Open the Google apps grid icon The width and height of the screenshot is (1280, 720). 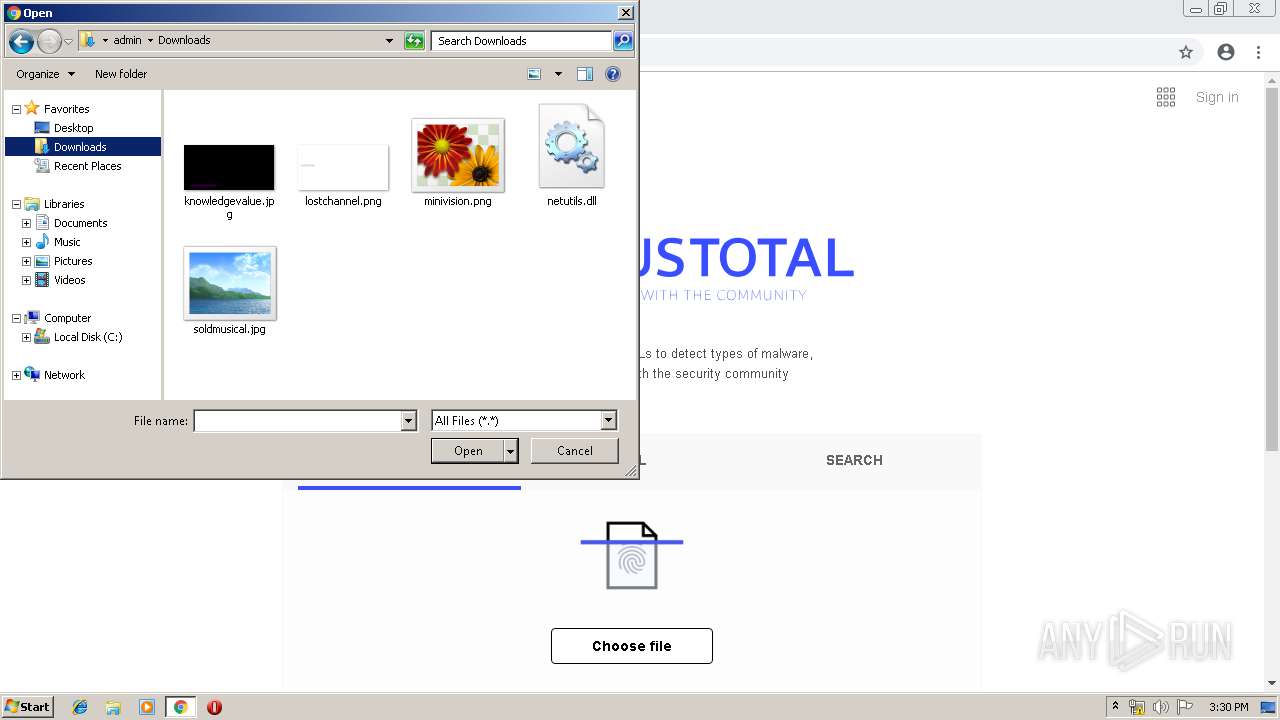[1166, 97]
